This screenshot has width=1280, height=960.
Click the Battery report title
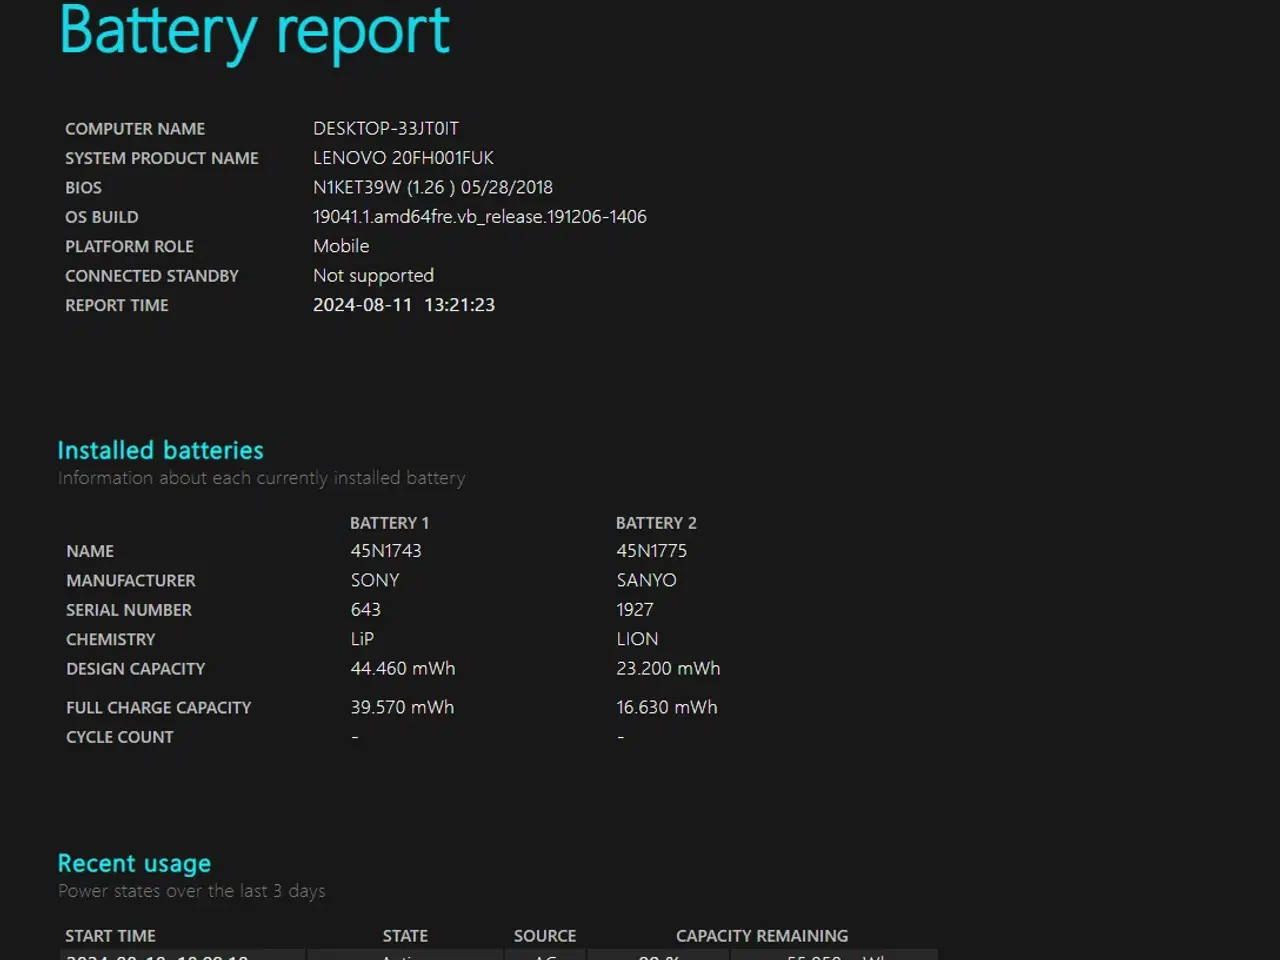255,31
